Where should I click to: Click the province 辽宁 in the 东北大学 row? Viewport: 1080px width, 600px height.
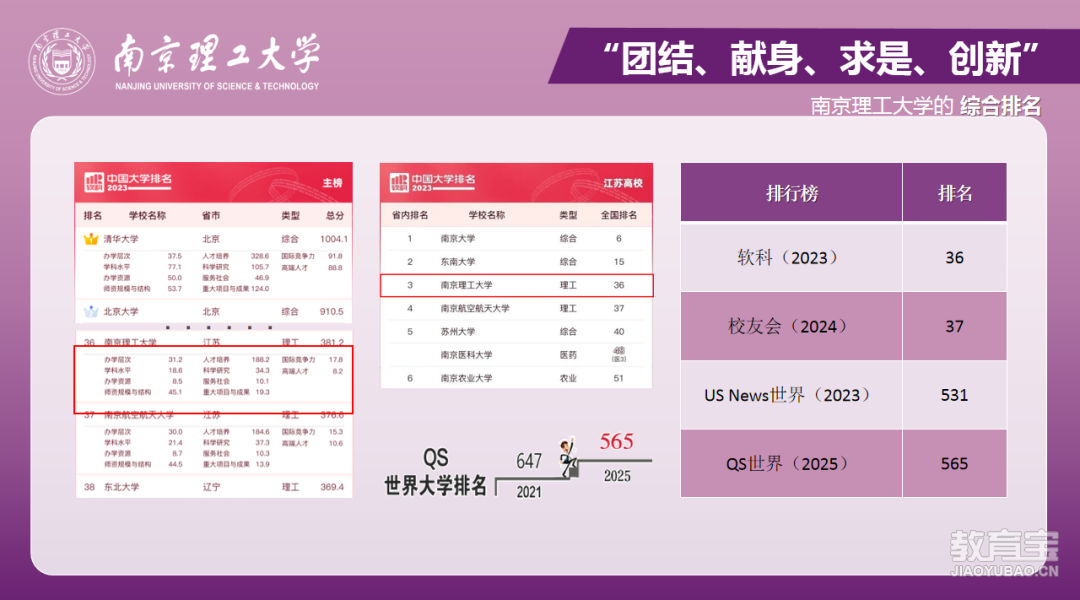211,487
